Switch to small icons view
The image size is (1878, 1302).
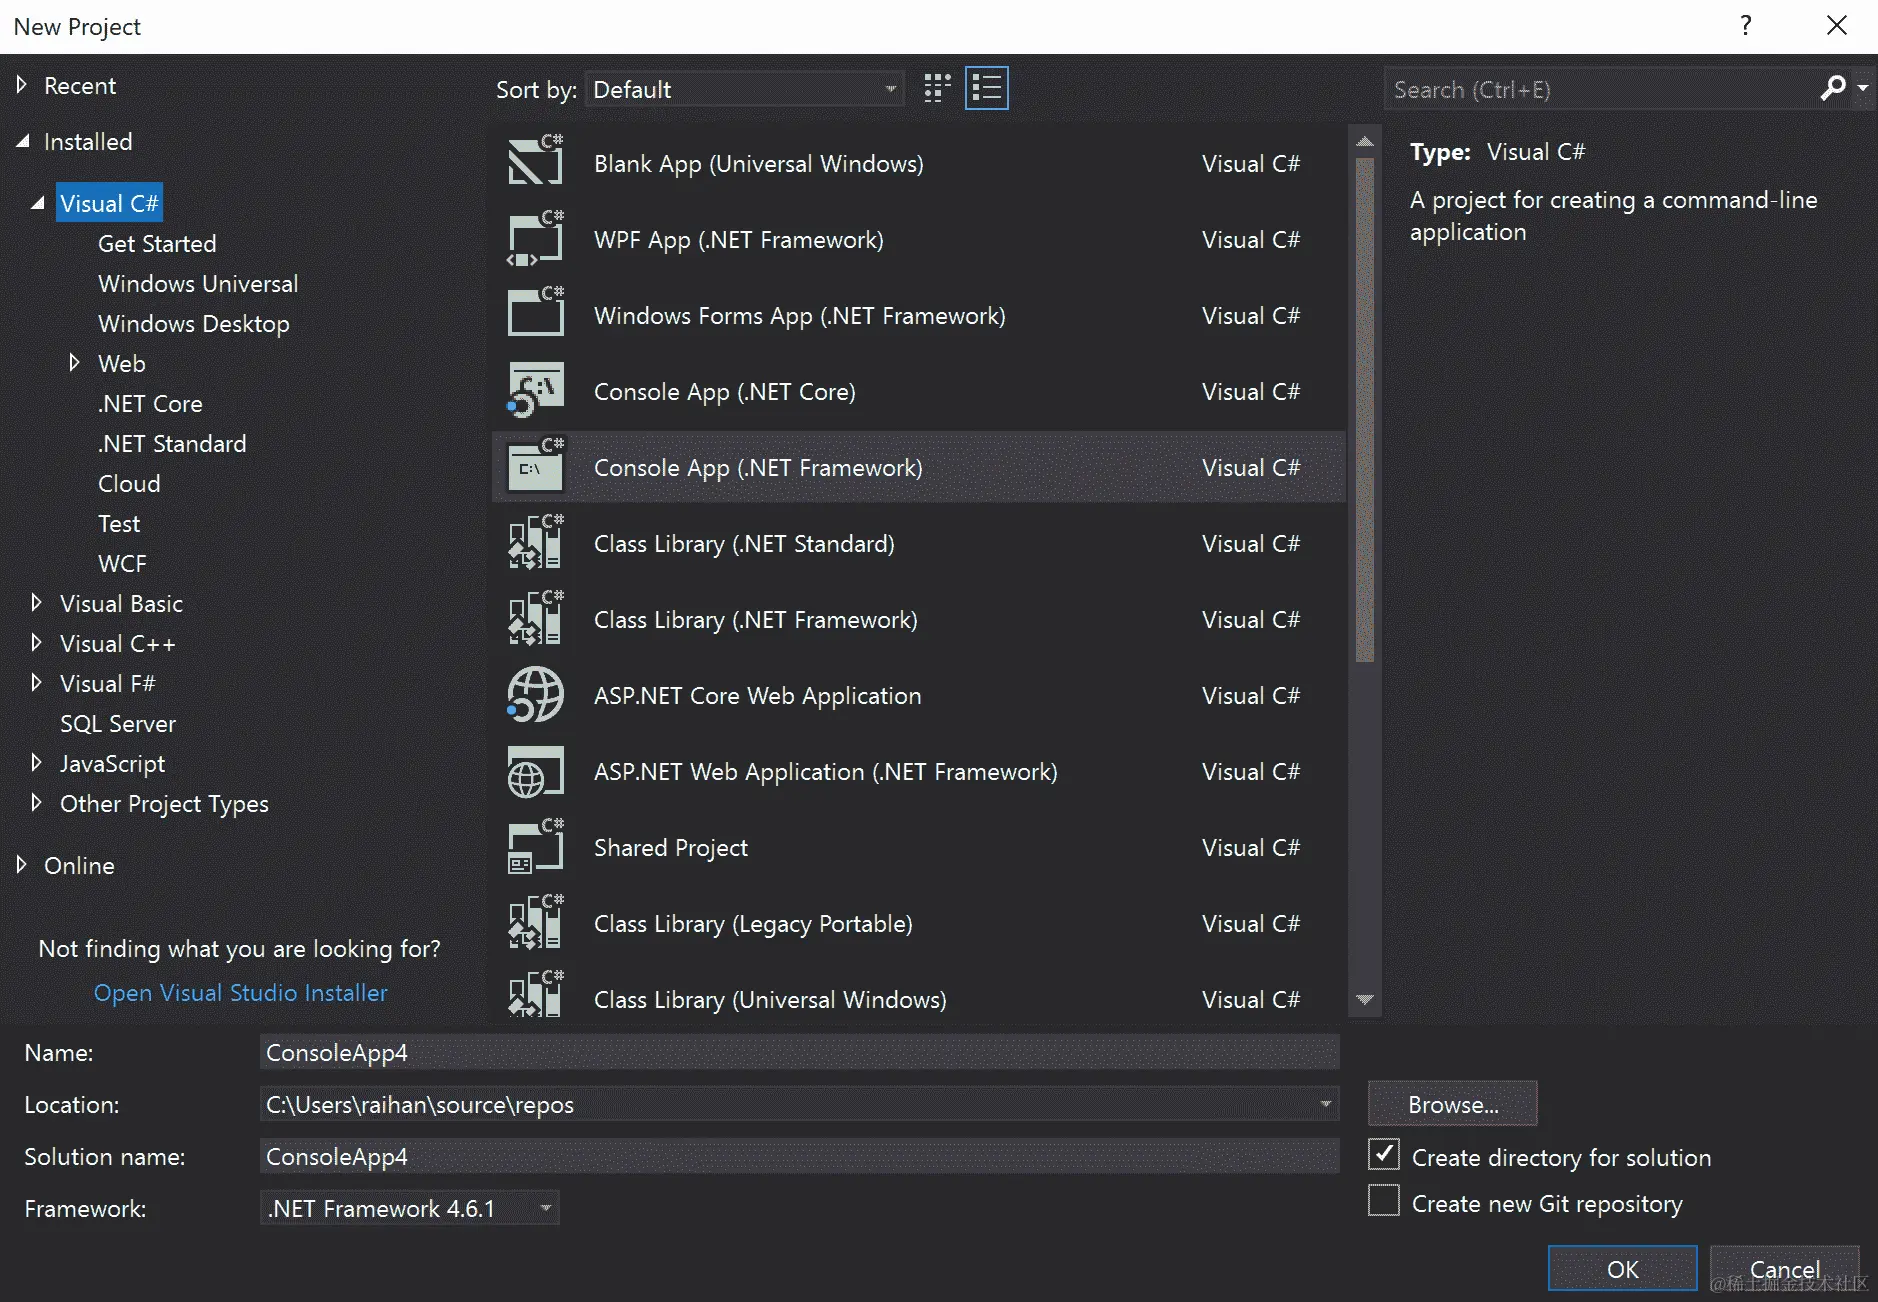tap(937, 89)
